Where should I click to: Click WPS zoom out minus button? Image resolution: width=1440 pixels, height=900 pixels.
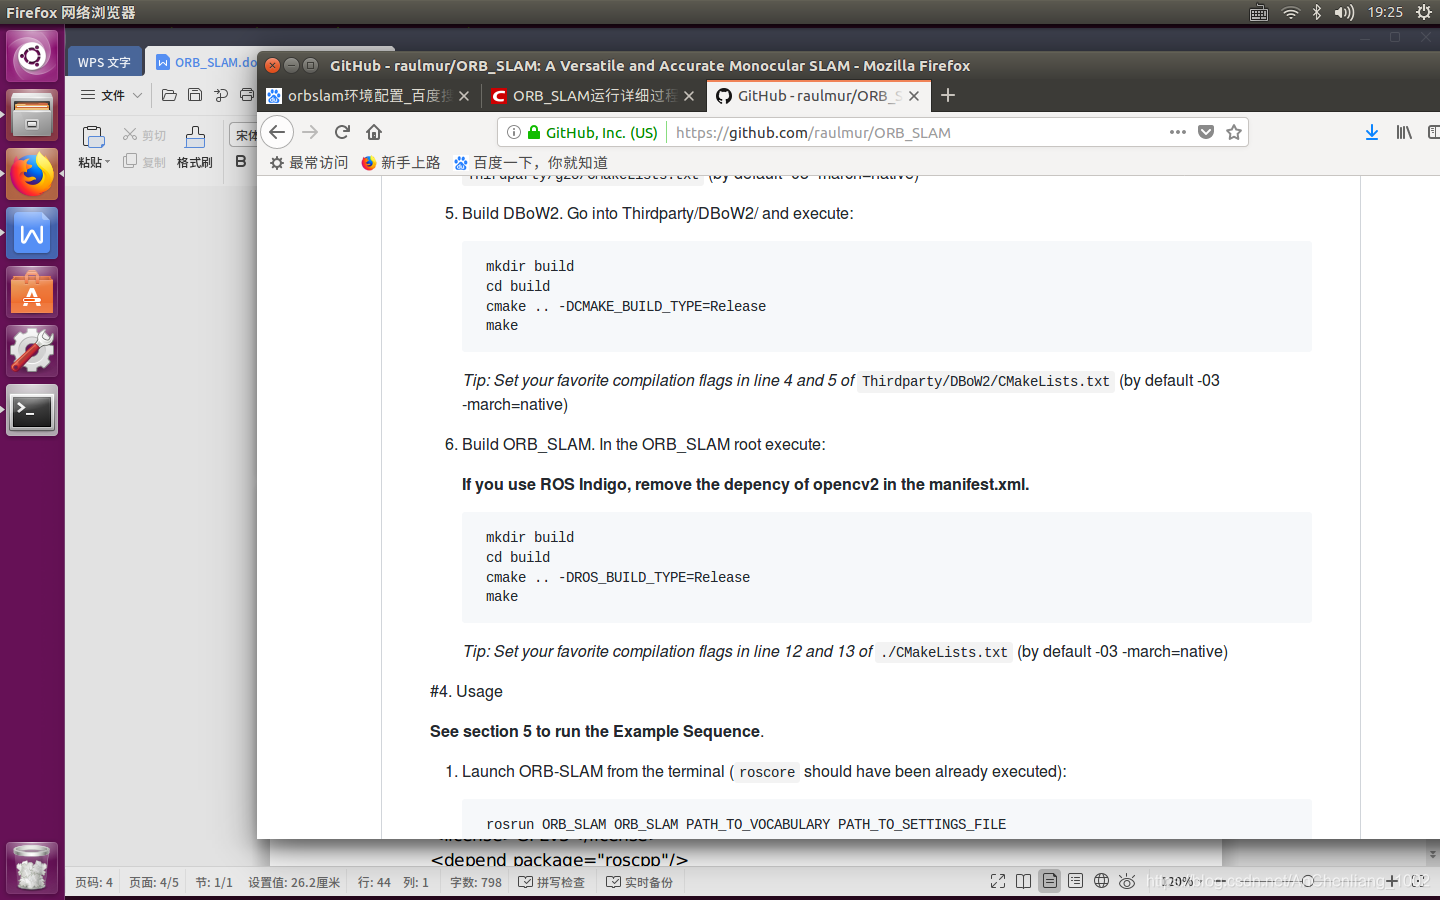coord(1222,881)
